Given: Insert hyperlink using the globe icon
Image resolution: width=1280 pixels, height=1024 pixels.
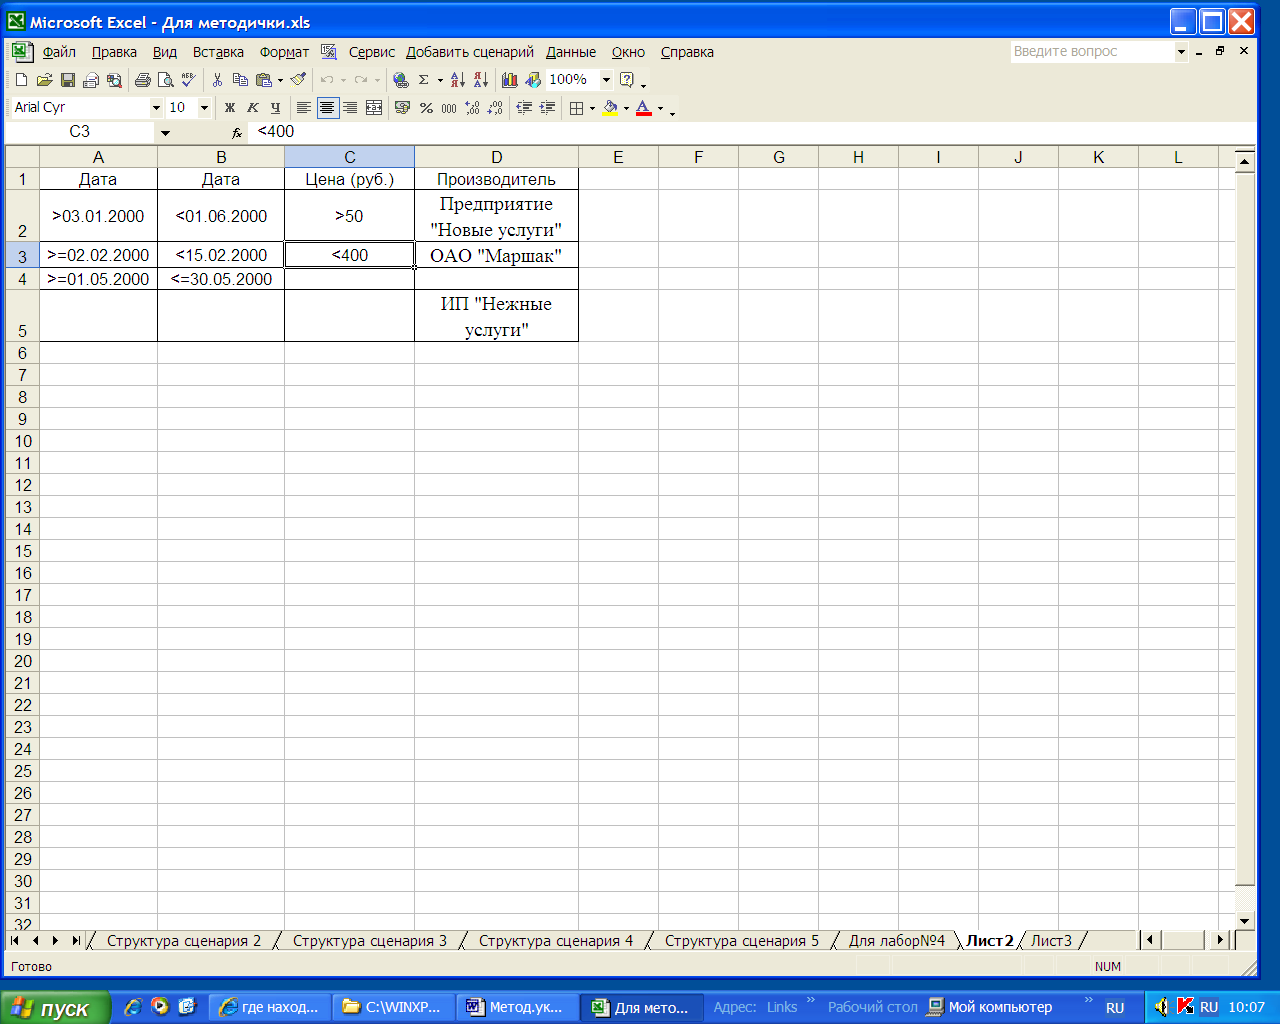Looking at the screenshot, I should tap(401, 80).
